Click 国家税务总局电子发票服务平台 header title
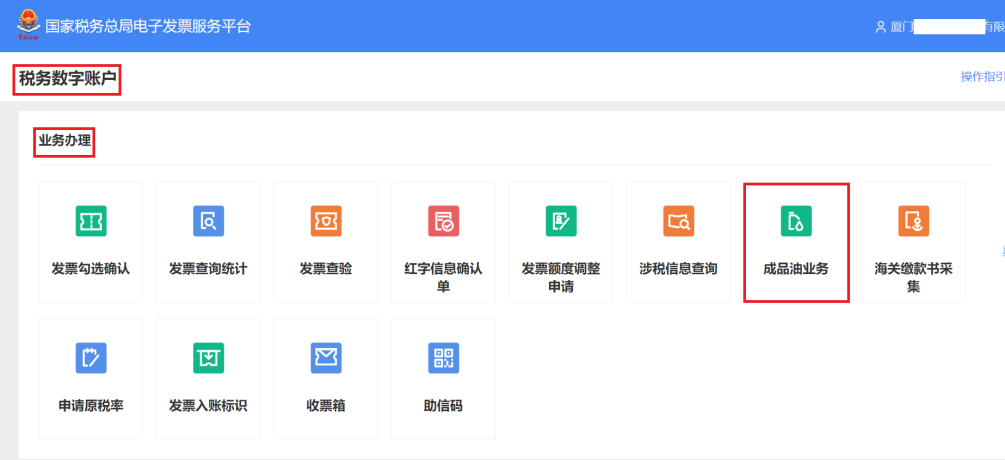Viewport: 1005px width, 460px height. tap(148, 26)
